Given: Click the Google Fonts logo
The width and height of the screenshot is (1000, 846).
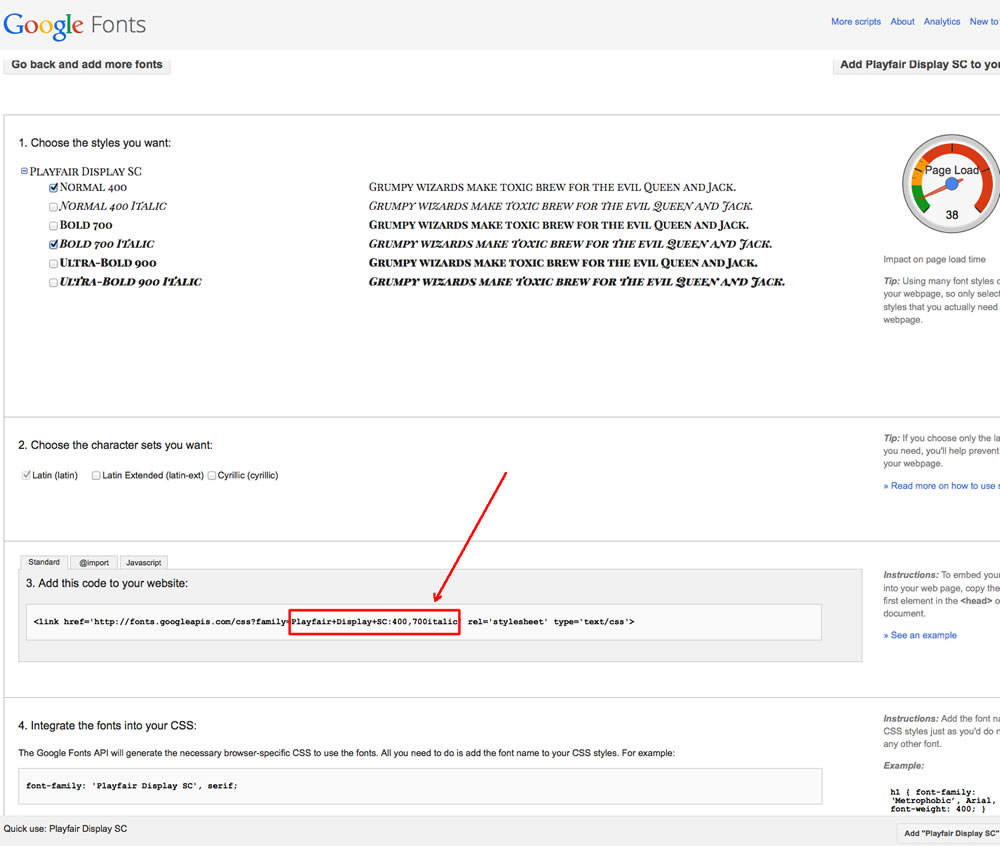Looking at the screenshot, I should tap(75, 24).
